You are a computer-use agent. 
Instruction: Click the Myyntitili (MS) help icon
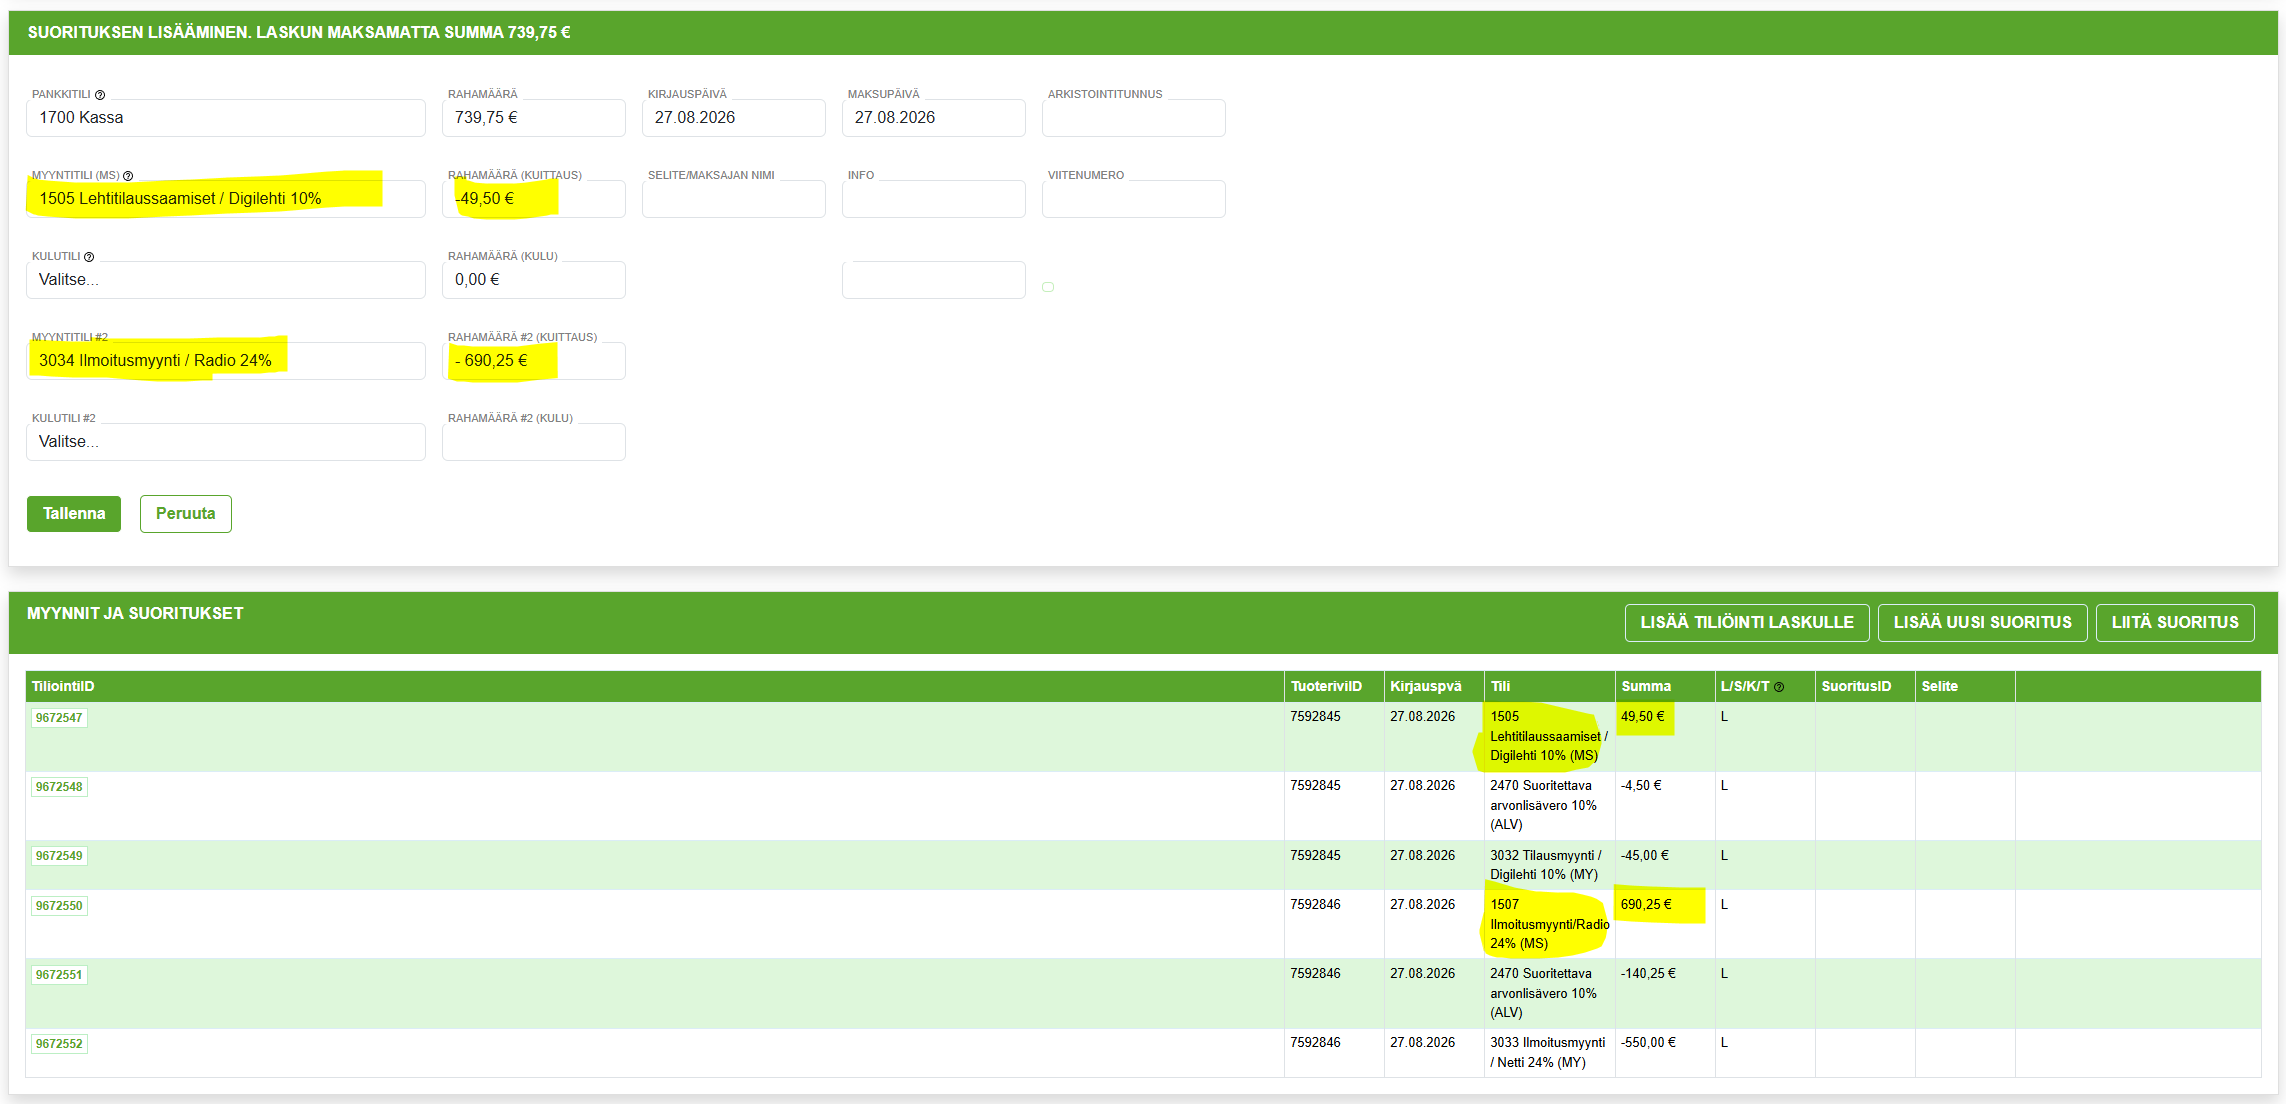click(x=128, y=176)
